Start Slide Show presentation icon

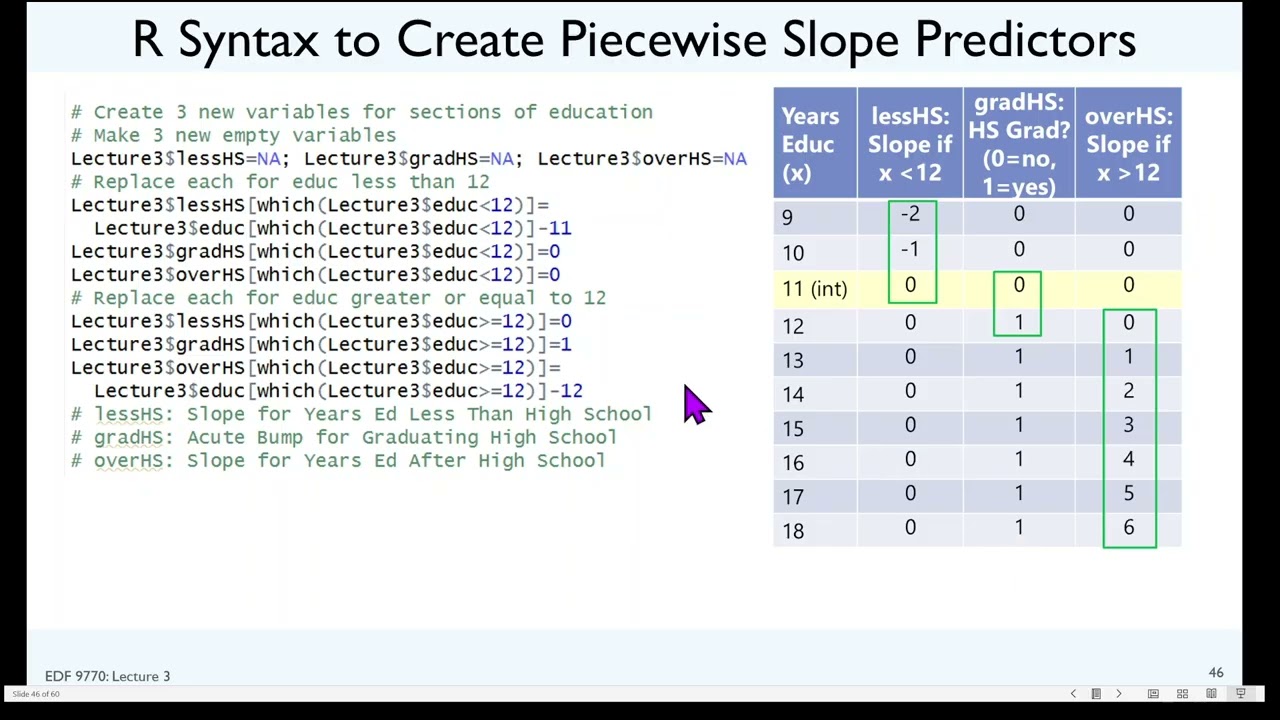(1240, 694)
